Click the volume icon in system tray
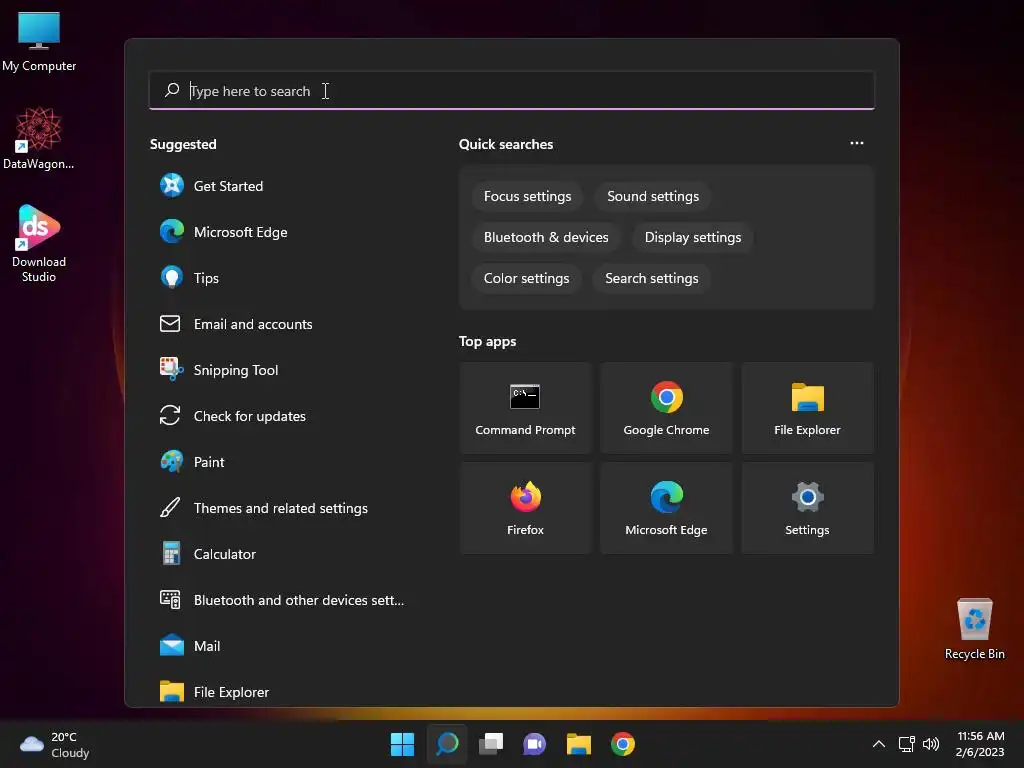This screenshot has height=768, width=1024. [x=931, y=744]
